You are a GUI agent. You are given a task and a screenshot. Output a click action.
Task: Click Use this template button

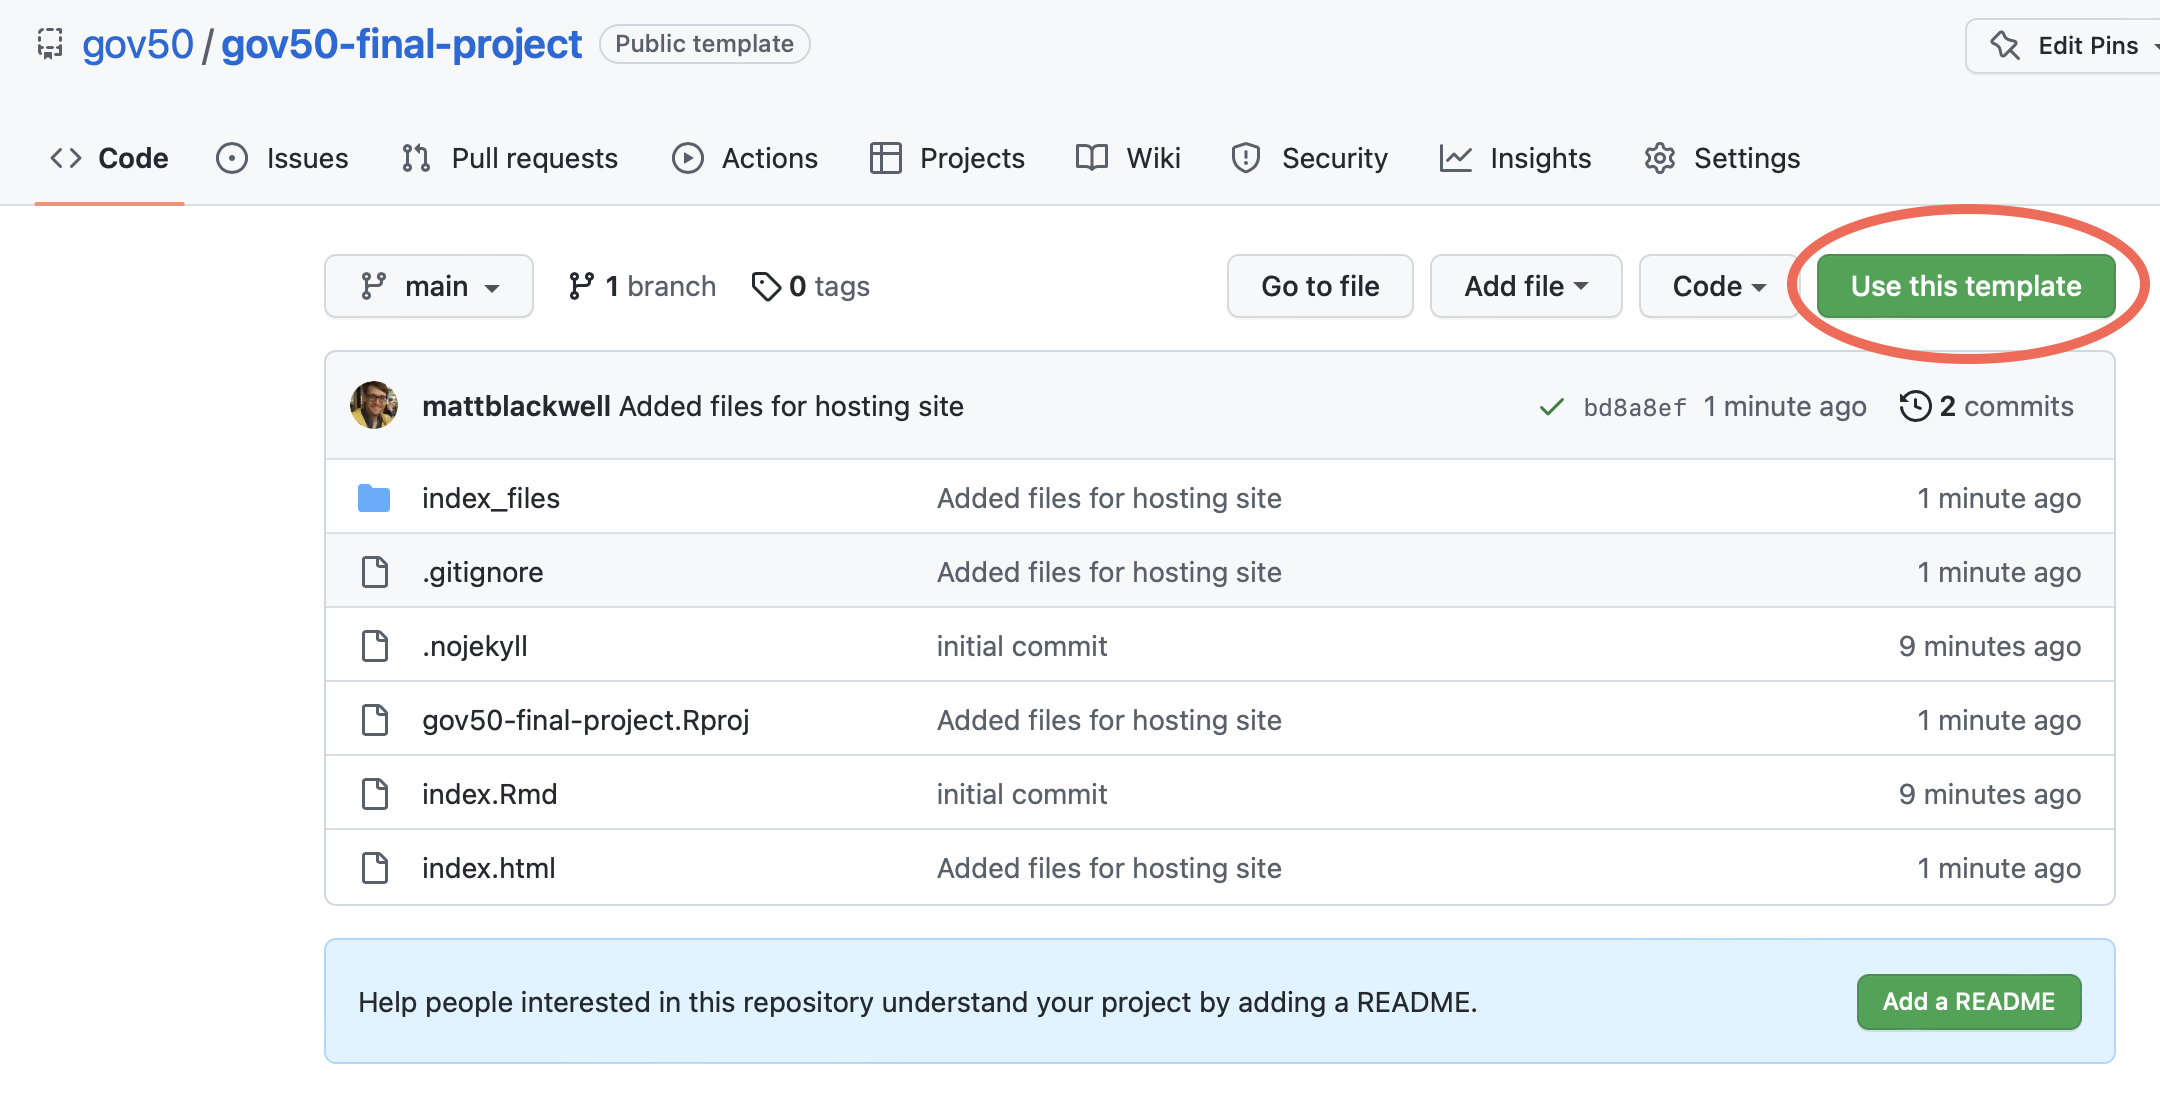pos(1966,286)
